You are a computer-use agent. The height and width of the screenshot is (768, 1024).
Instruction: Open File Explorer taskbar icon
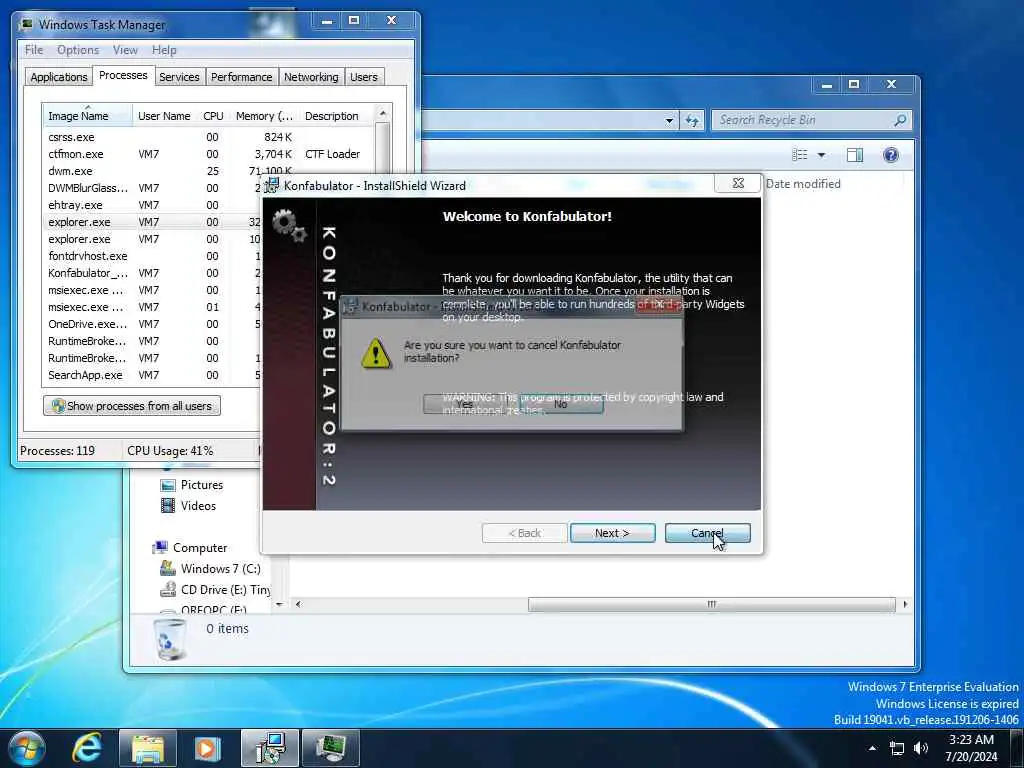click(148, 748)
